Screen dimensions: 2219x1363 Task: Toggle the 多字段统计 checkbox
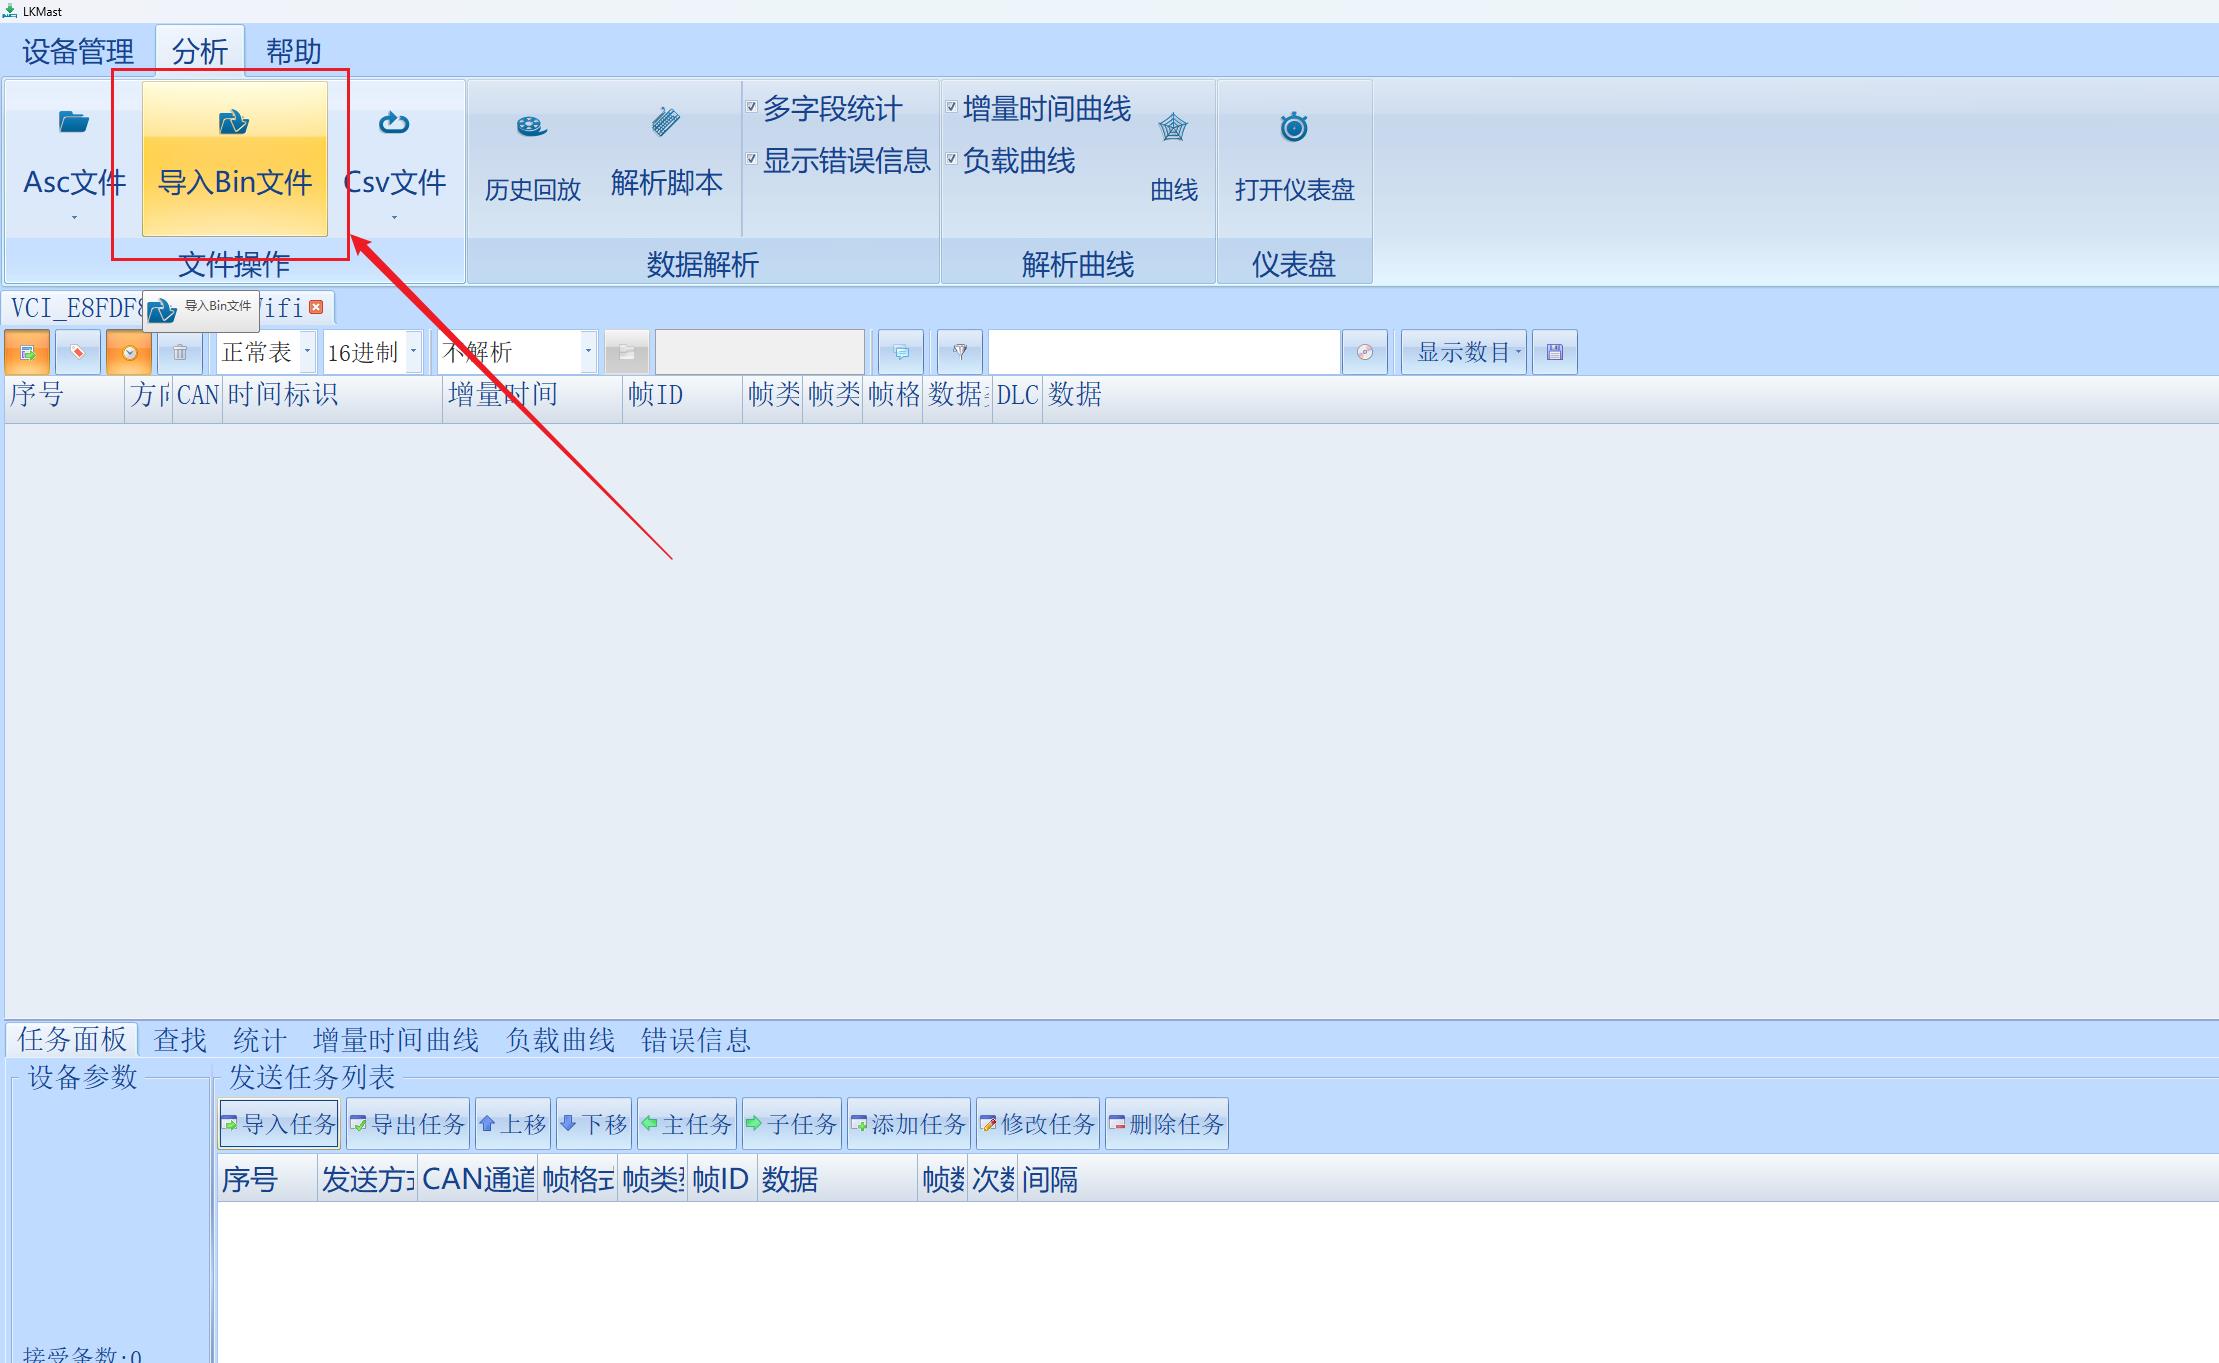coord(751,107)
